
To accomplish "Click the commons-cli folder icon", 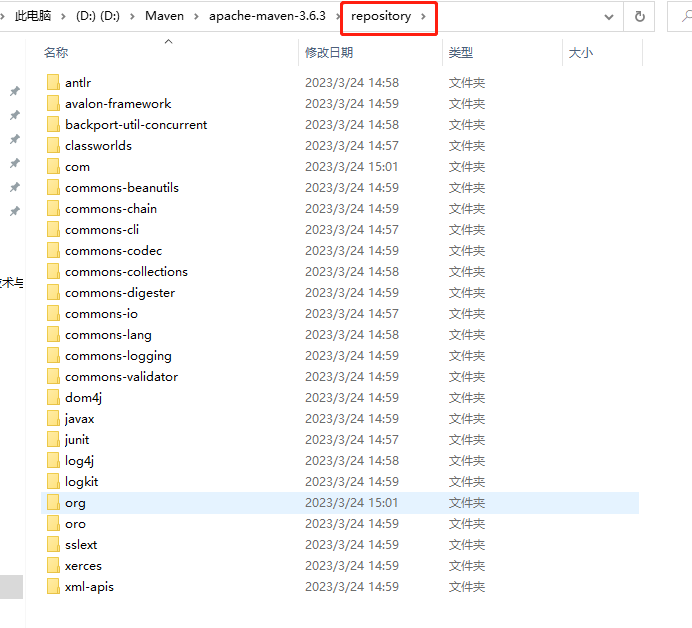I will 53,229.
